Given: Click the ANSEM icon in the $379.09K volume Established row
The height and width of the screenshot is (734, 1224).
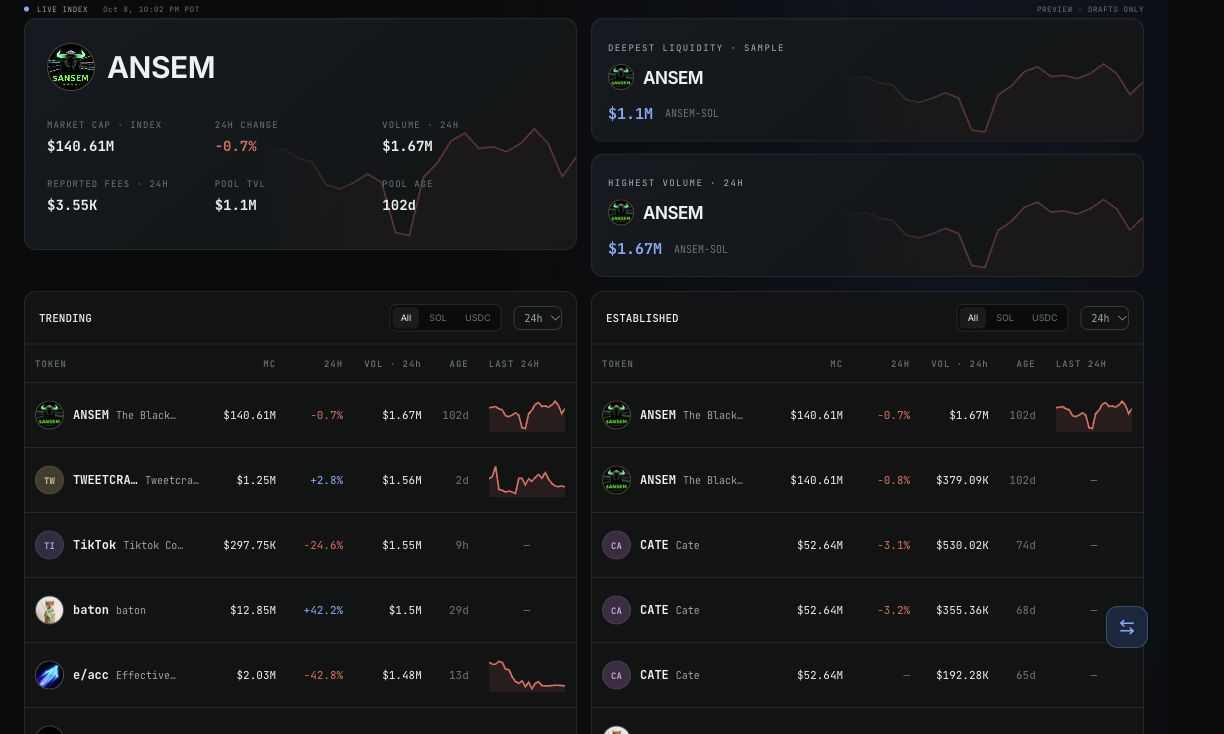Looking at the screenshot, I should (616, 480).
